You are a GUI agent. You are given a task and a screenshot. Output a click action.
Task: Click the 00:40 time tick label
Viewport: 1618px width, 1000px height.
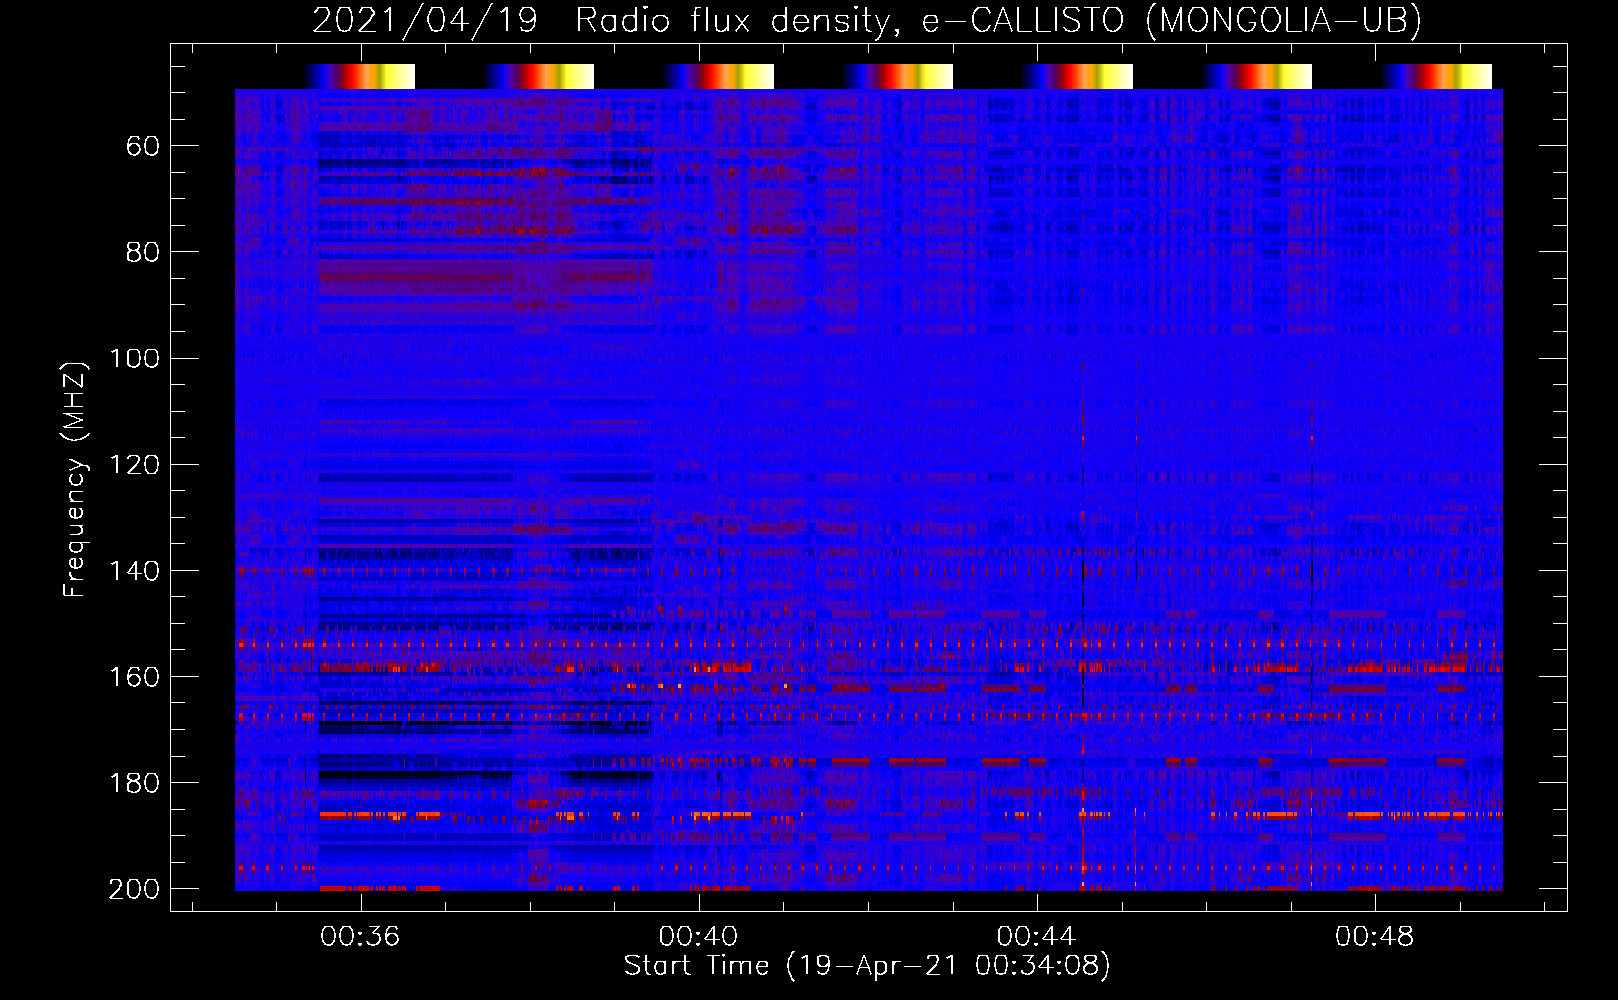pos(698,936)
